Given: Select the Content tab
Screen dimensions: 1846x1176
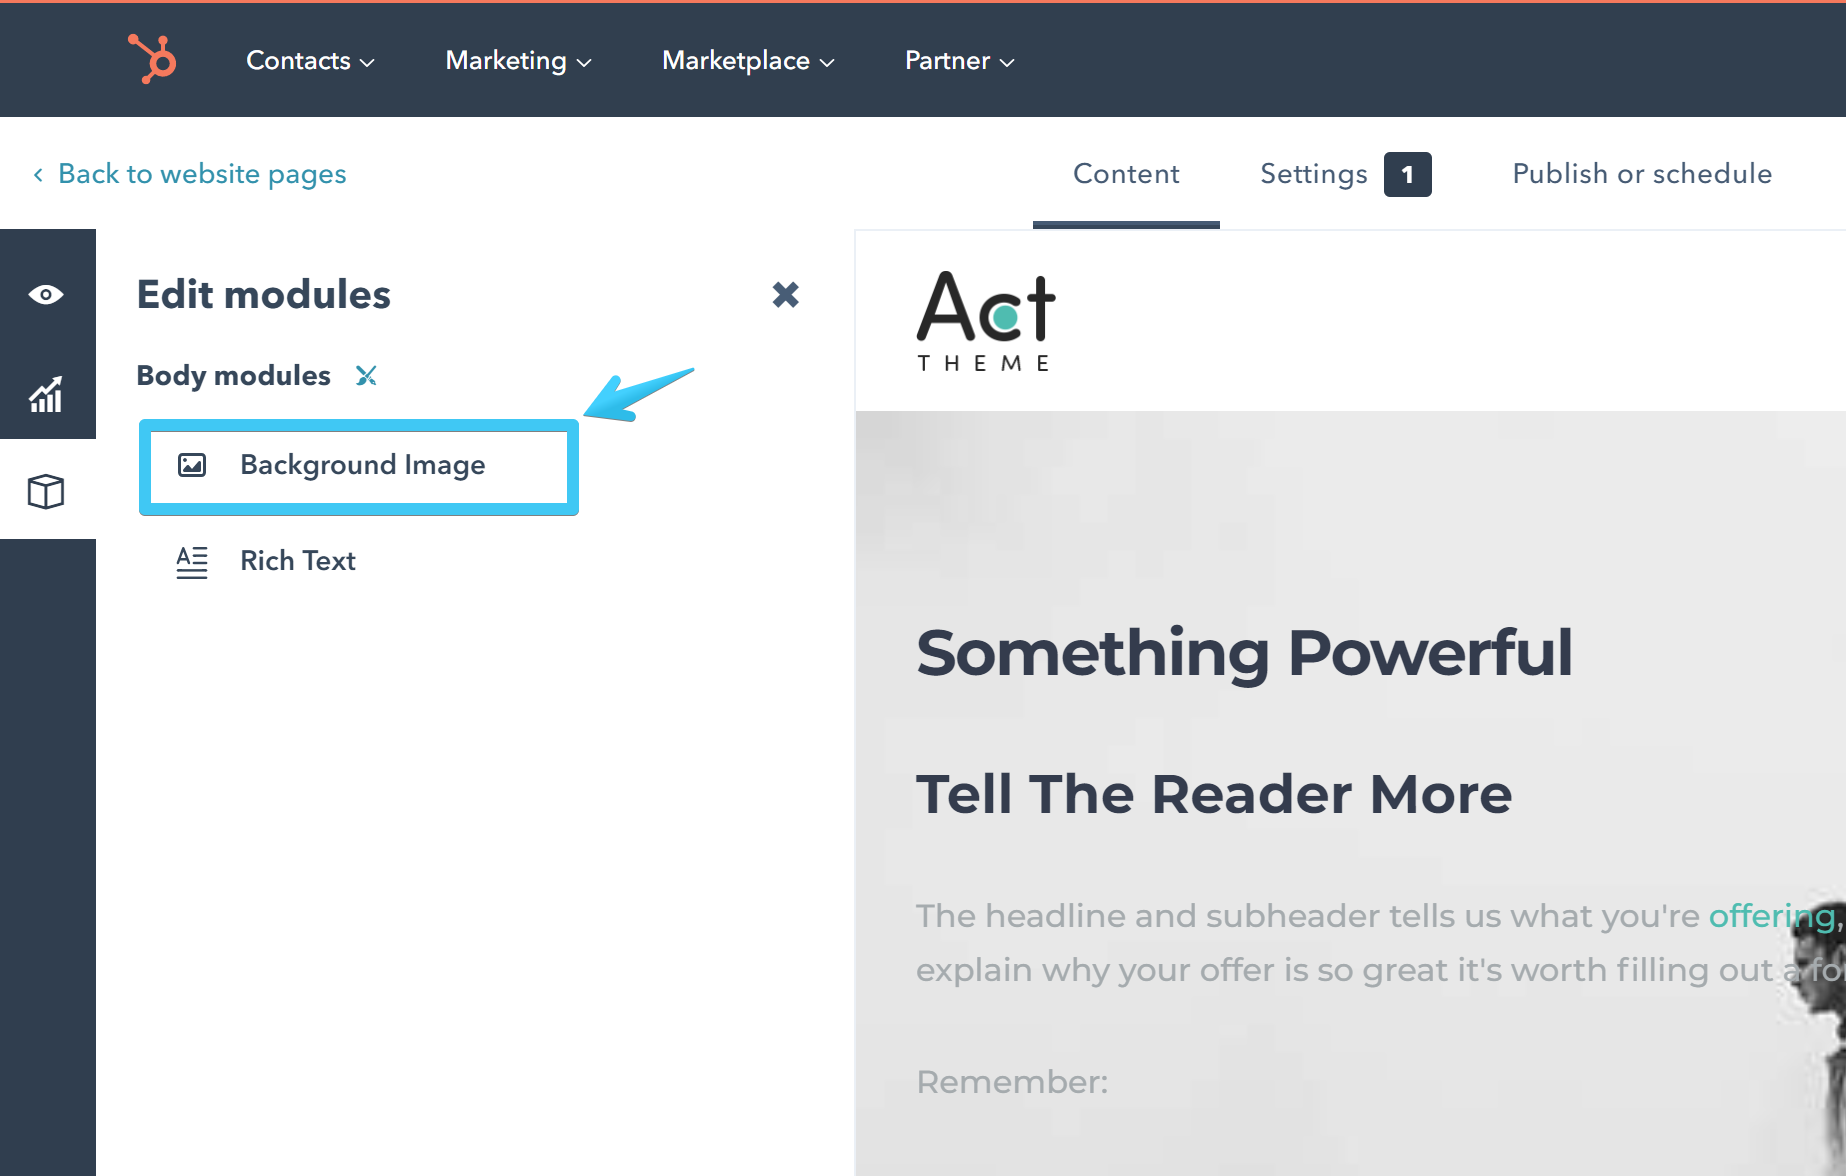Looking at the screenshot, I should click(1125, 173).
